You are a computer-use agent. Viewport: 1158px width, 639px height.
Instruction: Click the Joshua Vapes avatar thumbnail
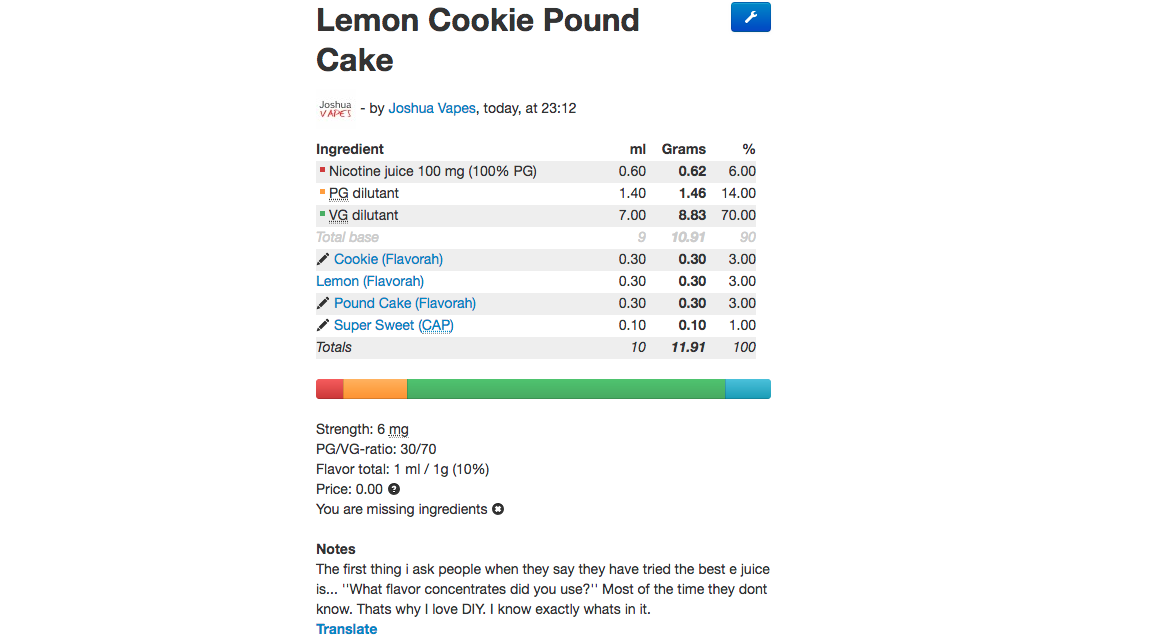(x=335, y=108)
